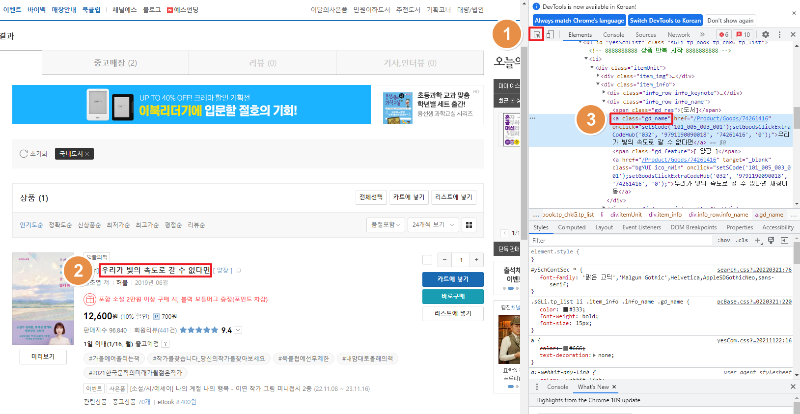Show more DevTools tabs with the chevron
The image size is (800, 414).
pos(702,34)
